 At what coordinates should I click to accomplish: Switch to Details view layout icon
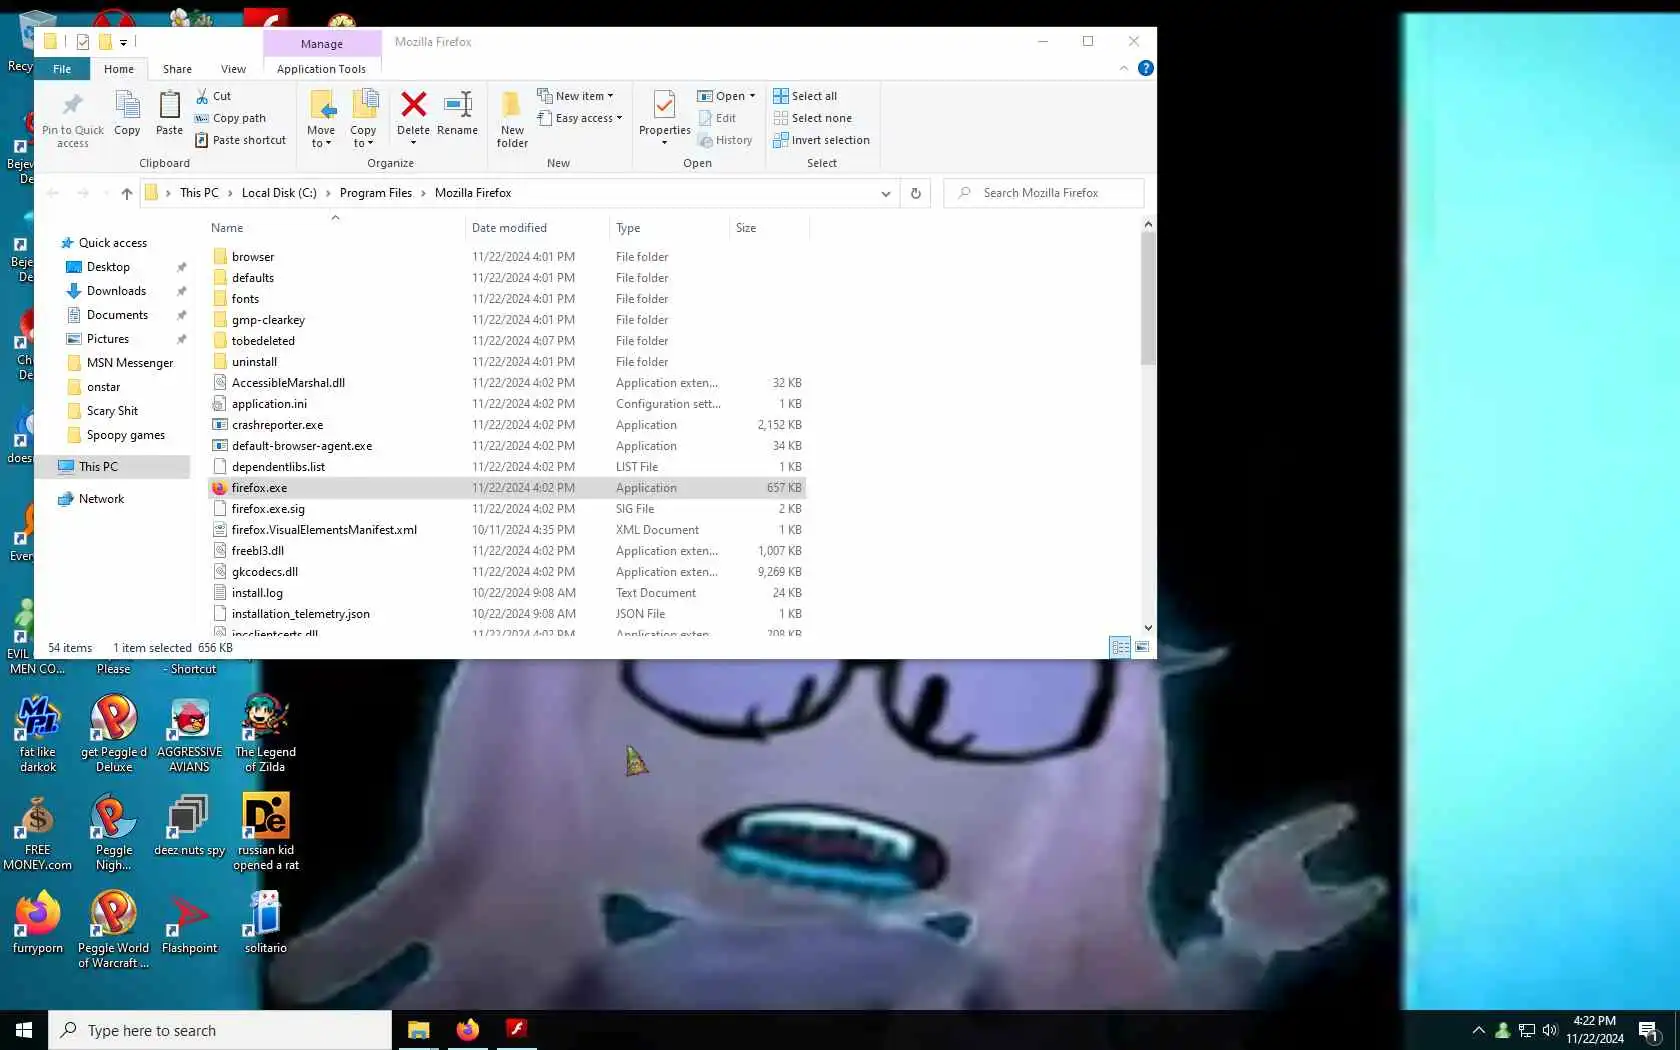(x=1120, y=648)
